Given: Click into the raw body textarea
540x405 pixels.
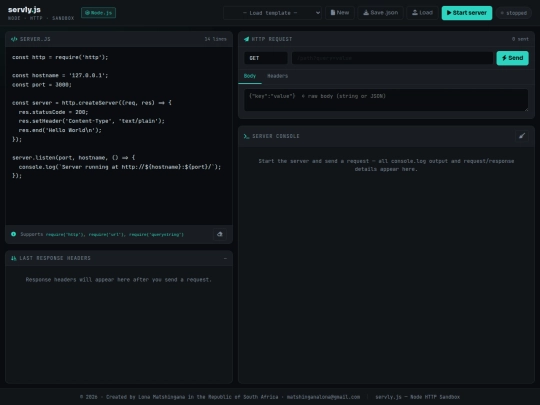Looking at the screenshot, I should tap(386, 100).
